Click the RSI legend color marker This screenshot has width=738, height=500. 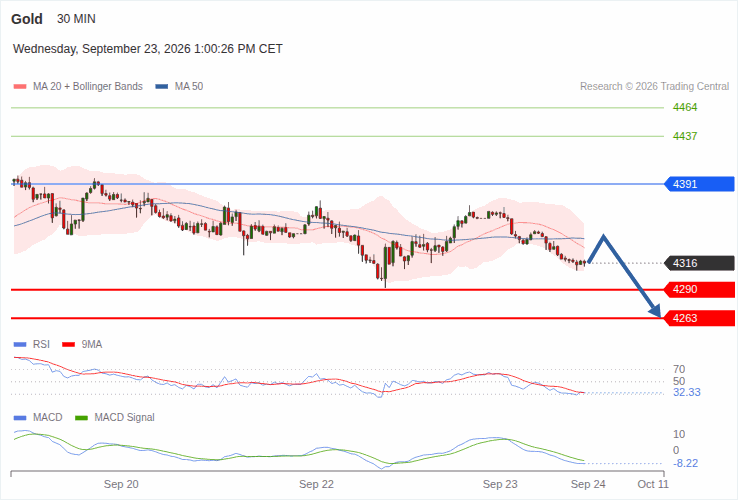20,345
